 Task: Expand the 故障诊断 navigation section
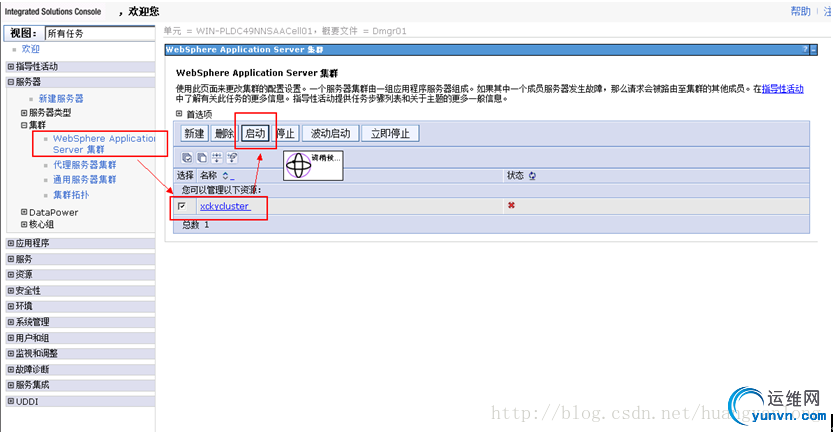point(11,369)
